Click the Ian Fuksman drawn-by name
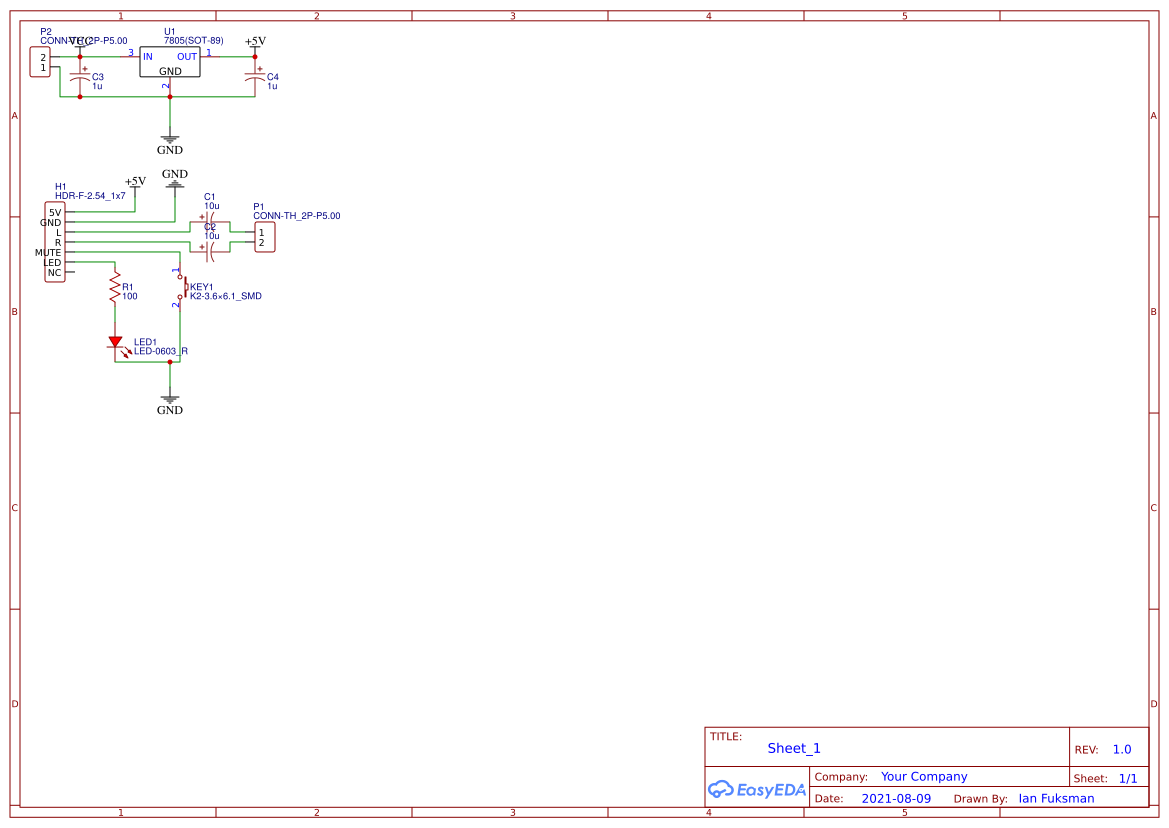 [x=1055, y=798]
